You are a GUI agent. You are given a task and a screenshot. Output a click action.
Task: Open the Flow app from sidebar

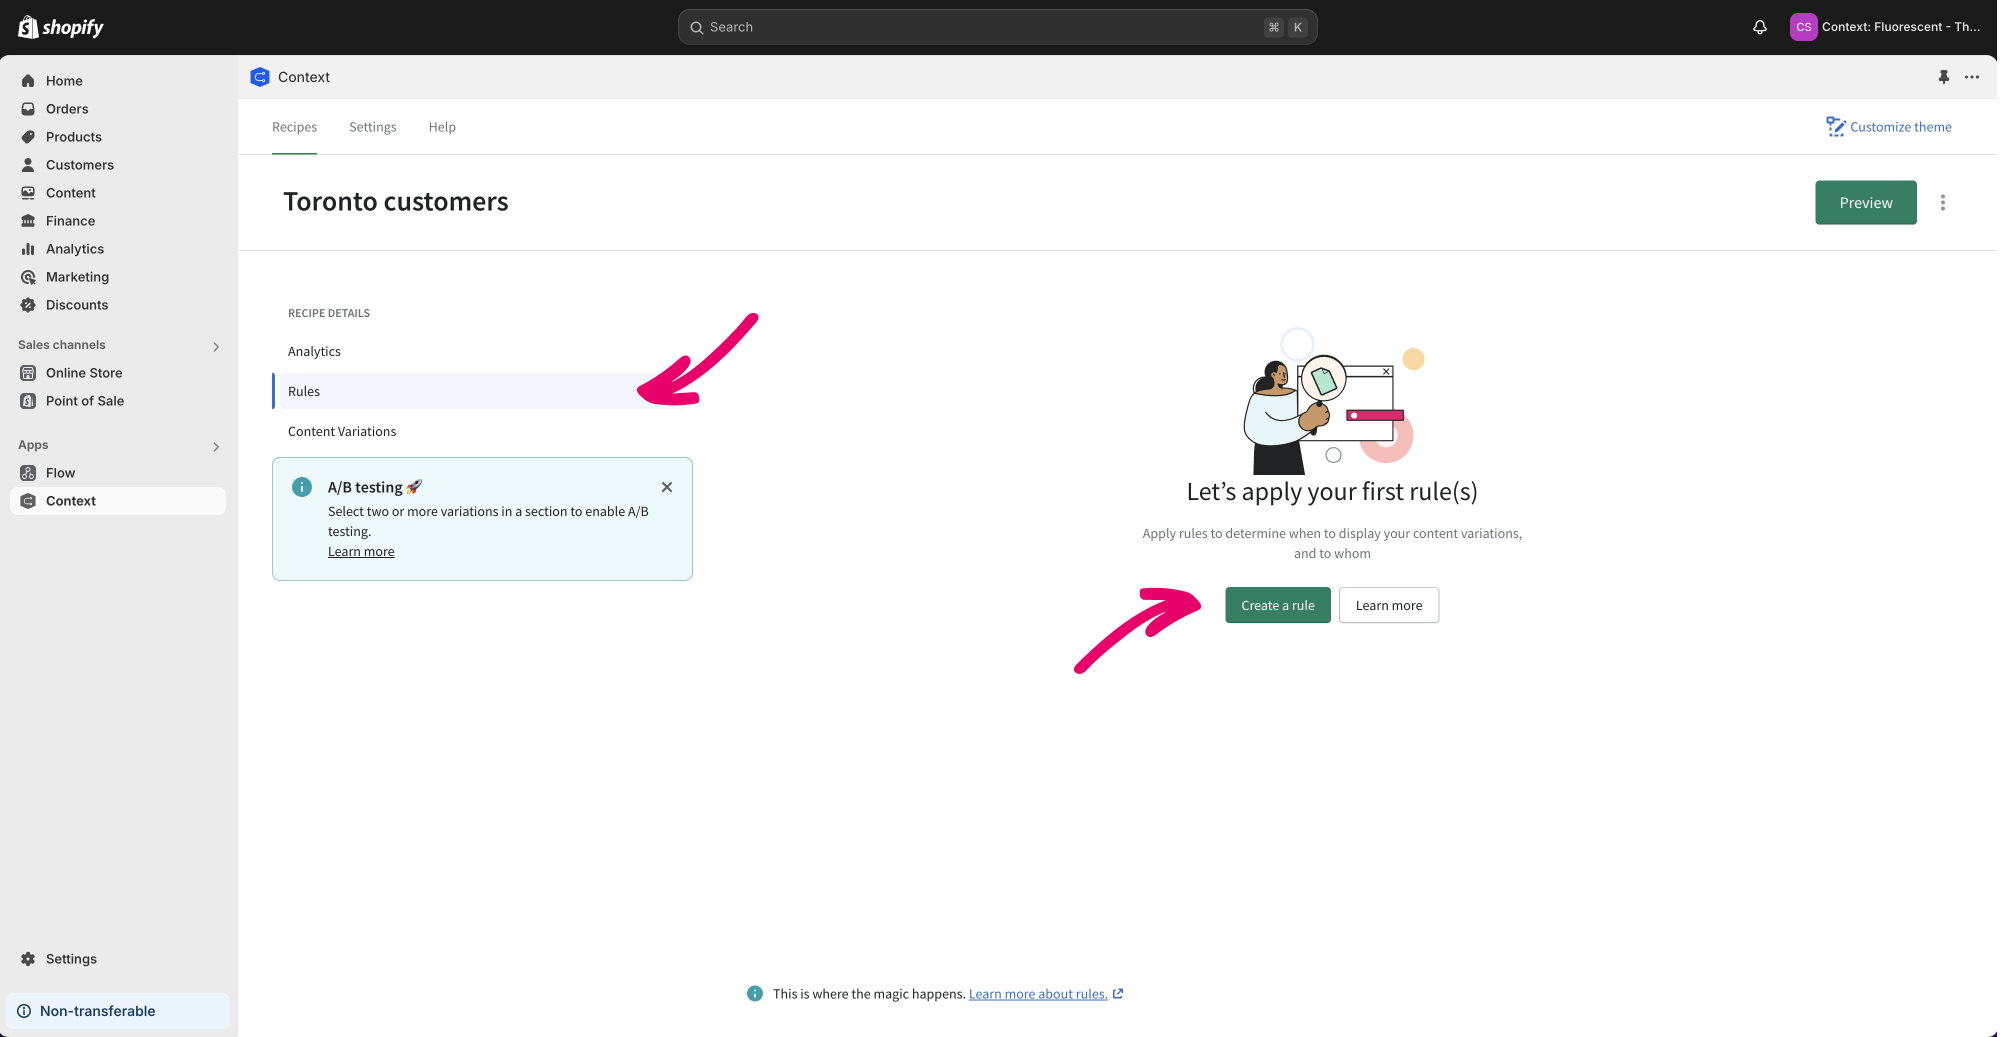coord(60,473)
